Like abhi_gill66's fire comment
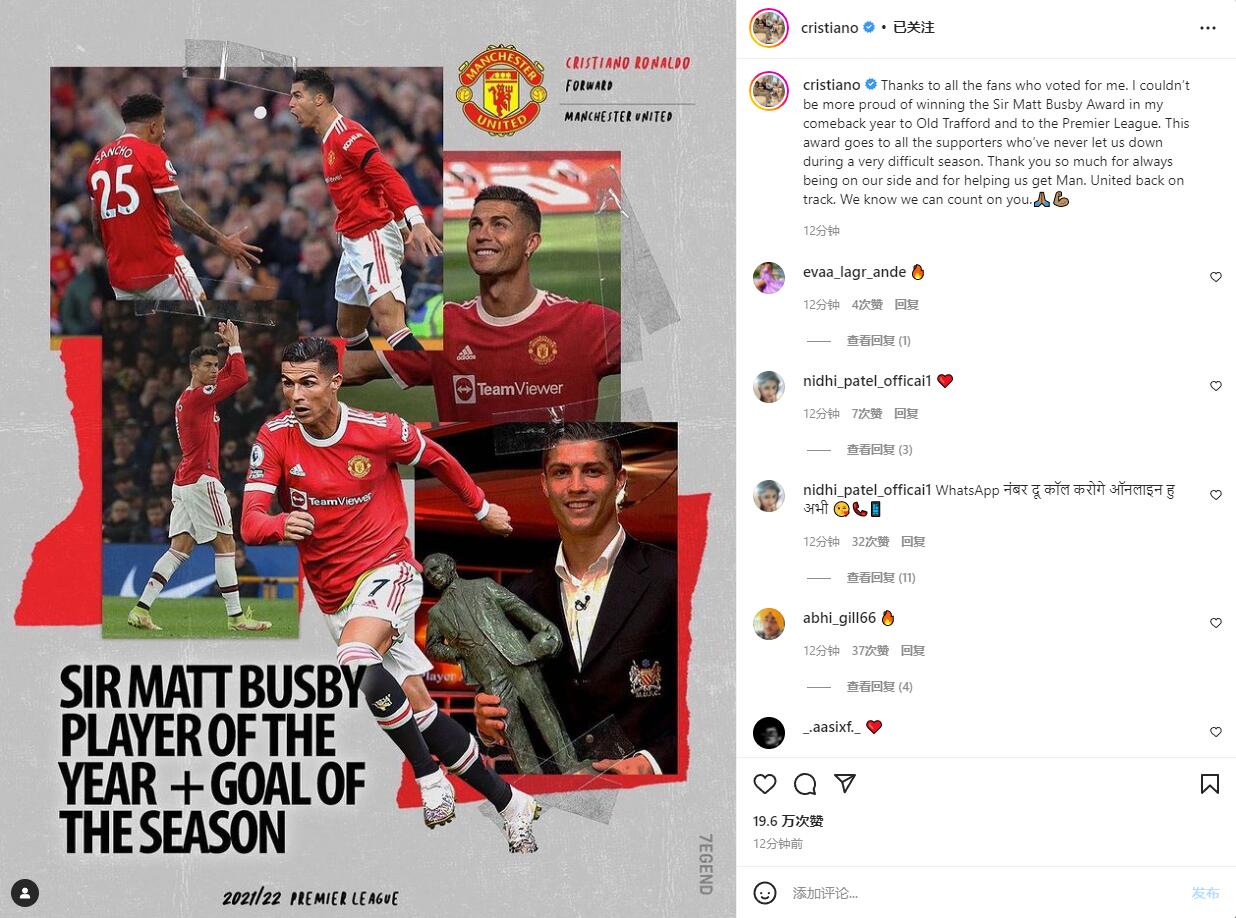The image size is (1236, 918). tap(1216, 623)
